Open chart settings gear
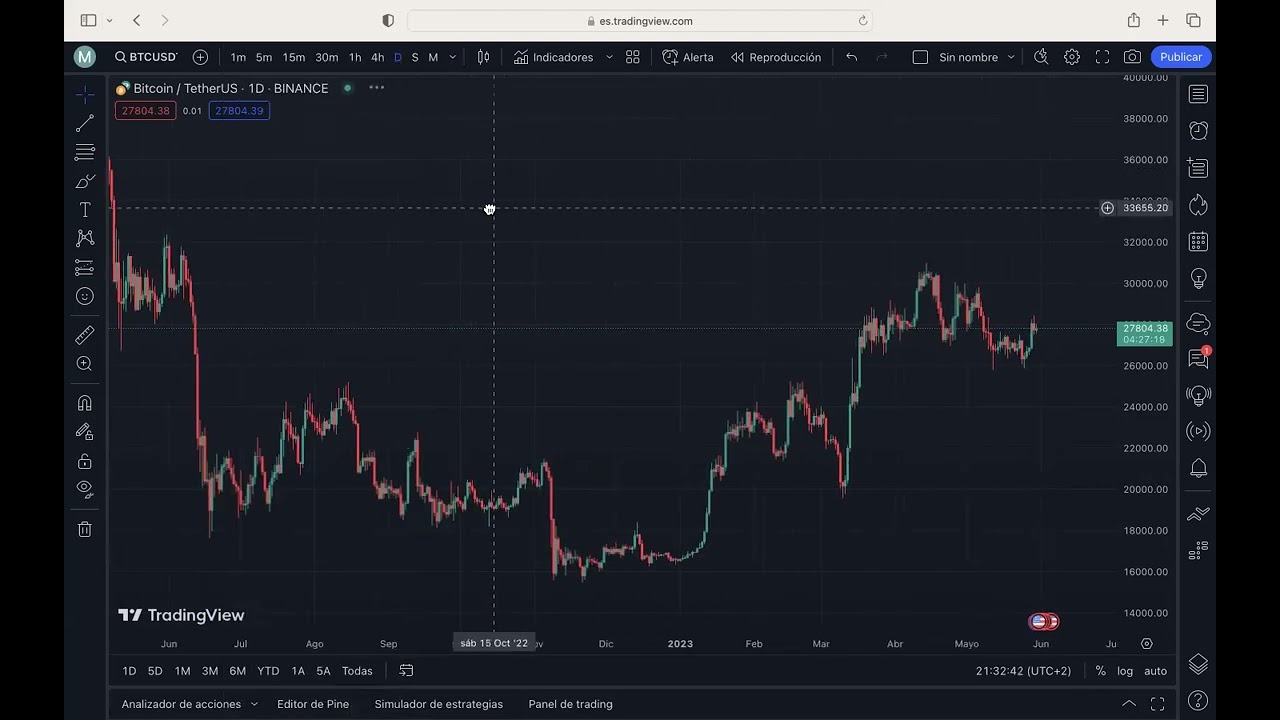 point(1072,57)
